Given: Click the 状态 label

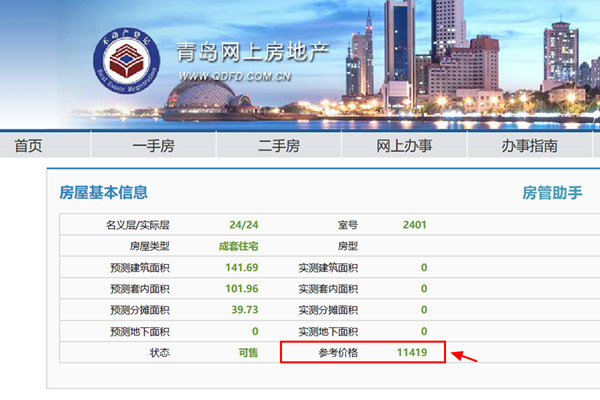Looking at the screenshot, I should click(160, 353).
